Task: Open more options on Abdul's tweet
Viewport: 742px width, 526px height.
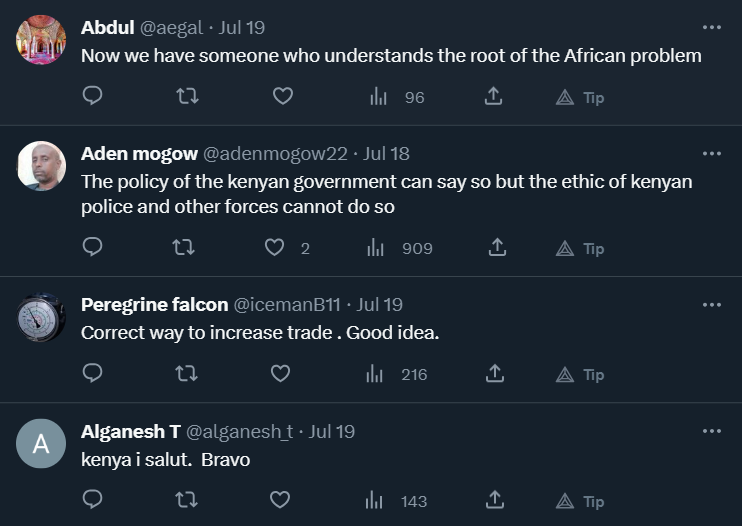Action: 711,27
